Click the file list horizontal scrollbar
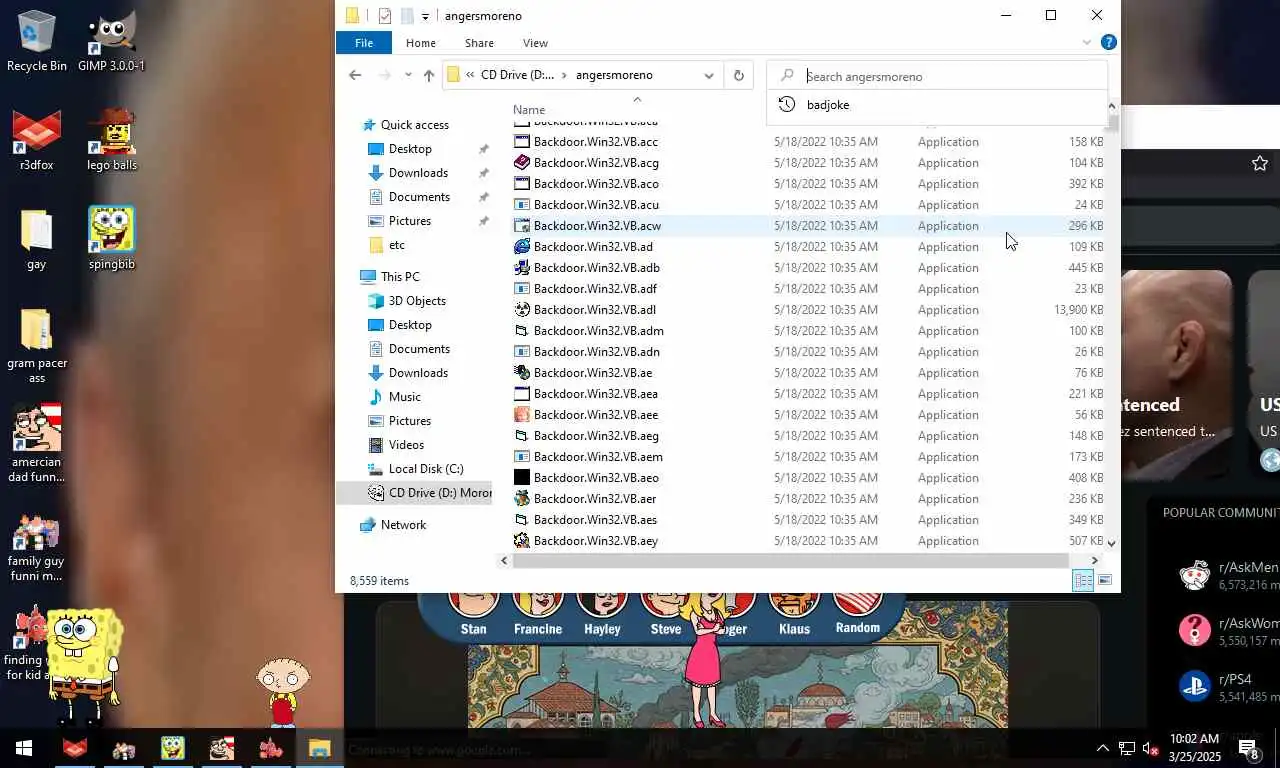Viewport: 1280px width, 768px height. (x=792, y=560)
